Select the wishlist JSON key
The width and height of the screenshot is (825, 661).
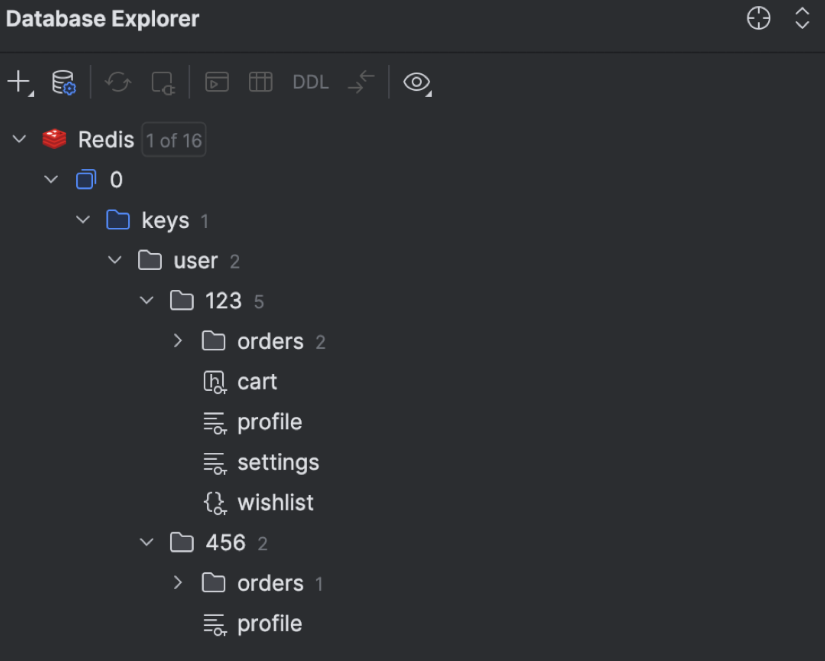pos(274,502)
